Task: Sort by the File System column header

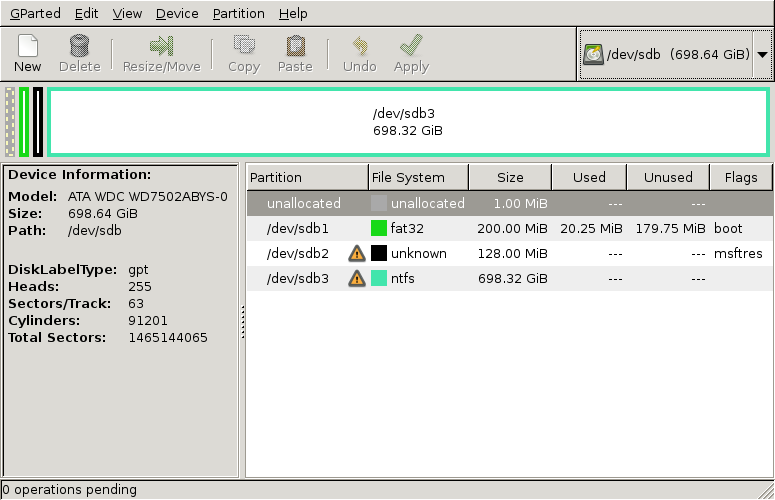Action: pos(418,177)
